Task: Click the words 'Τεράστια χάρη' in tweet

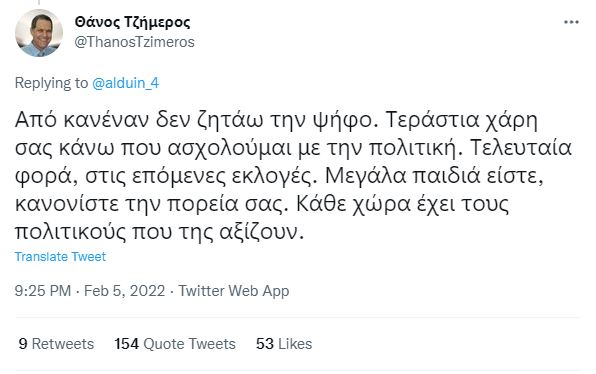Action: click(x=462, y=120)
